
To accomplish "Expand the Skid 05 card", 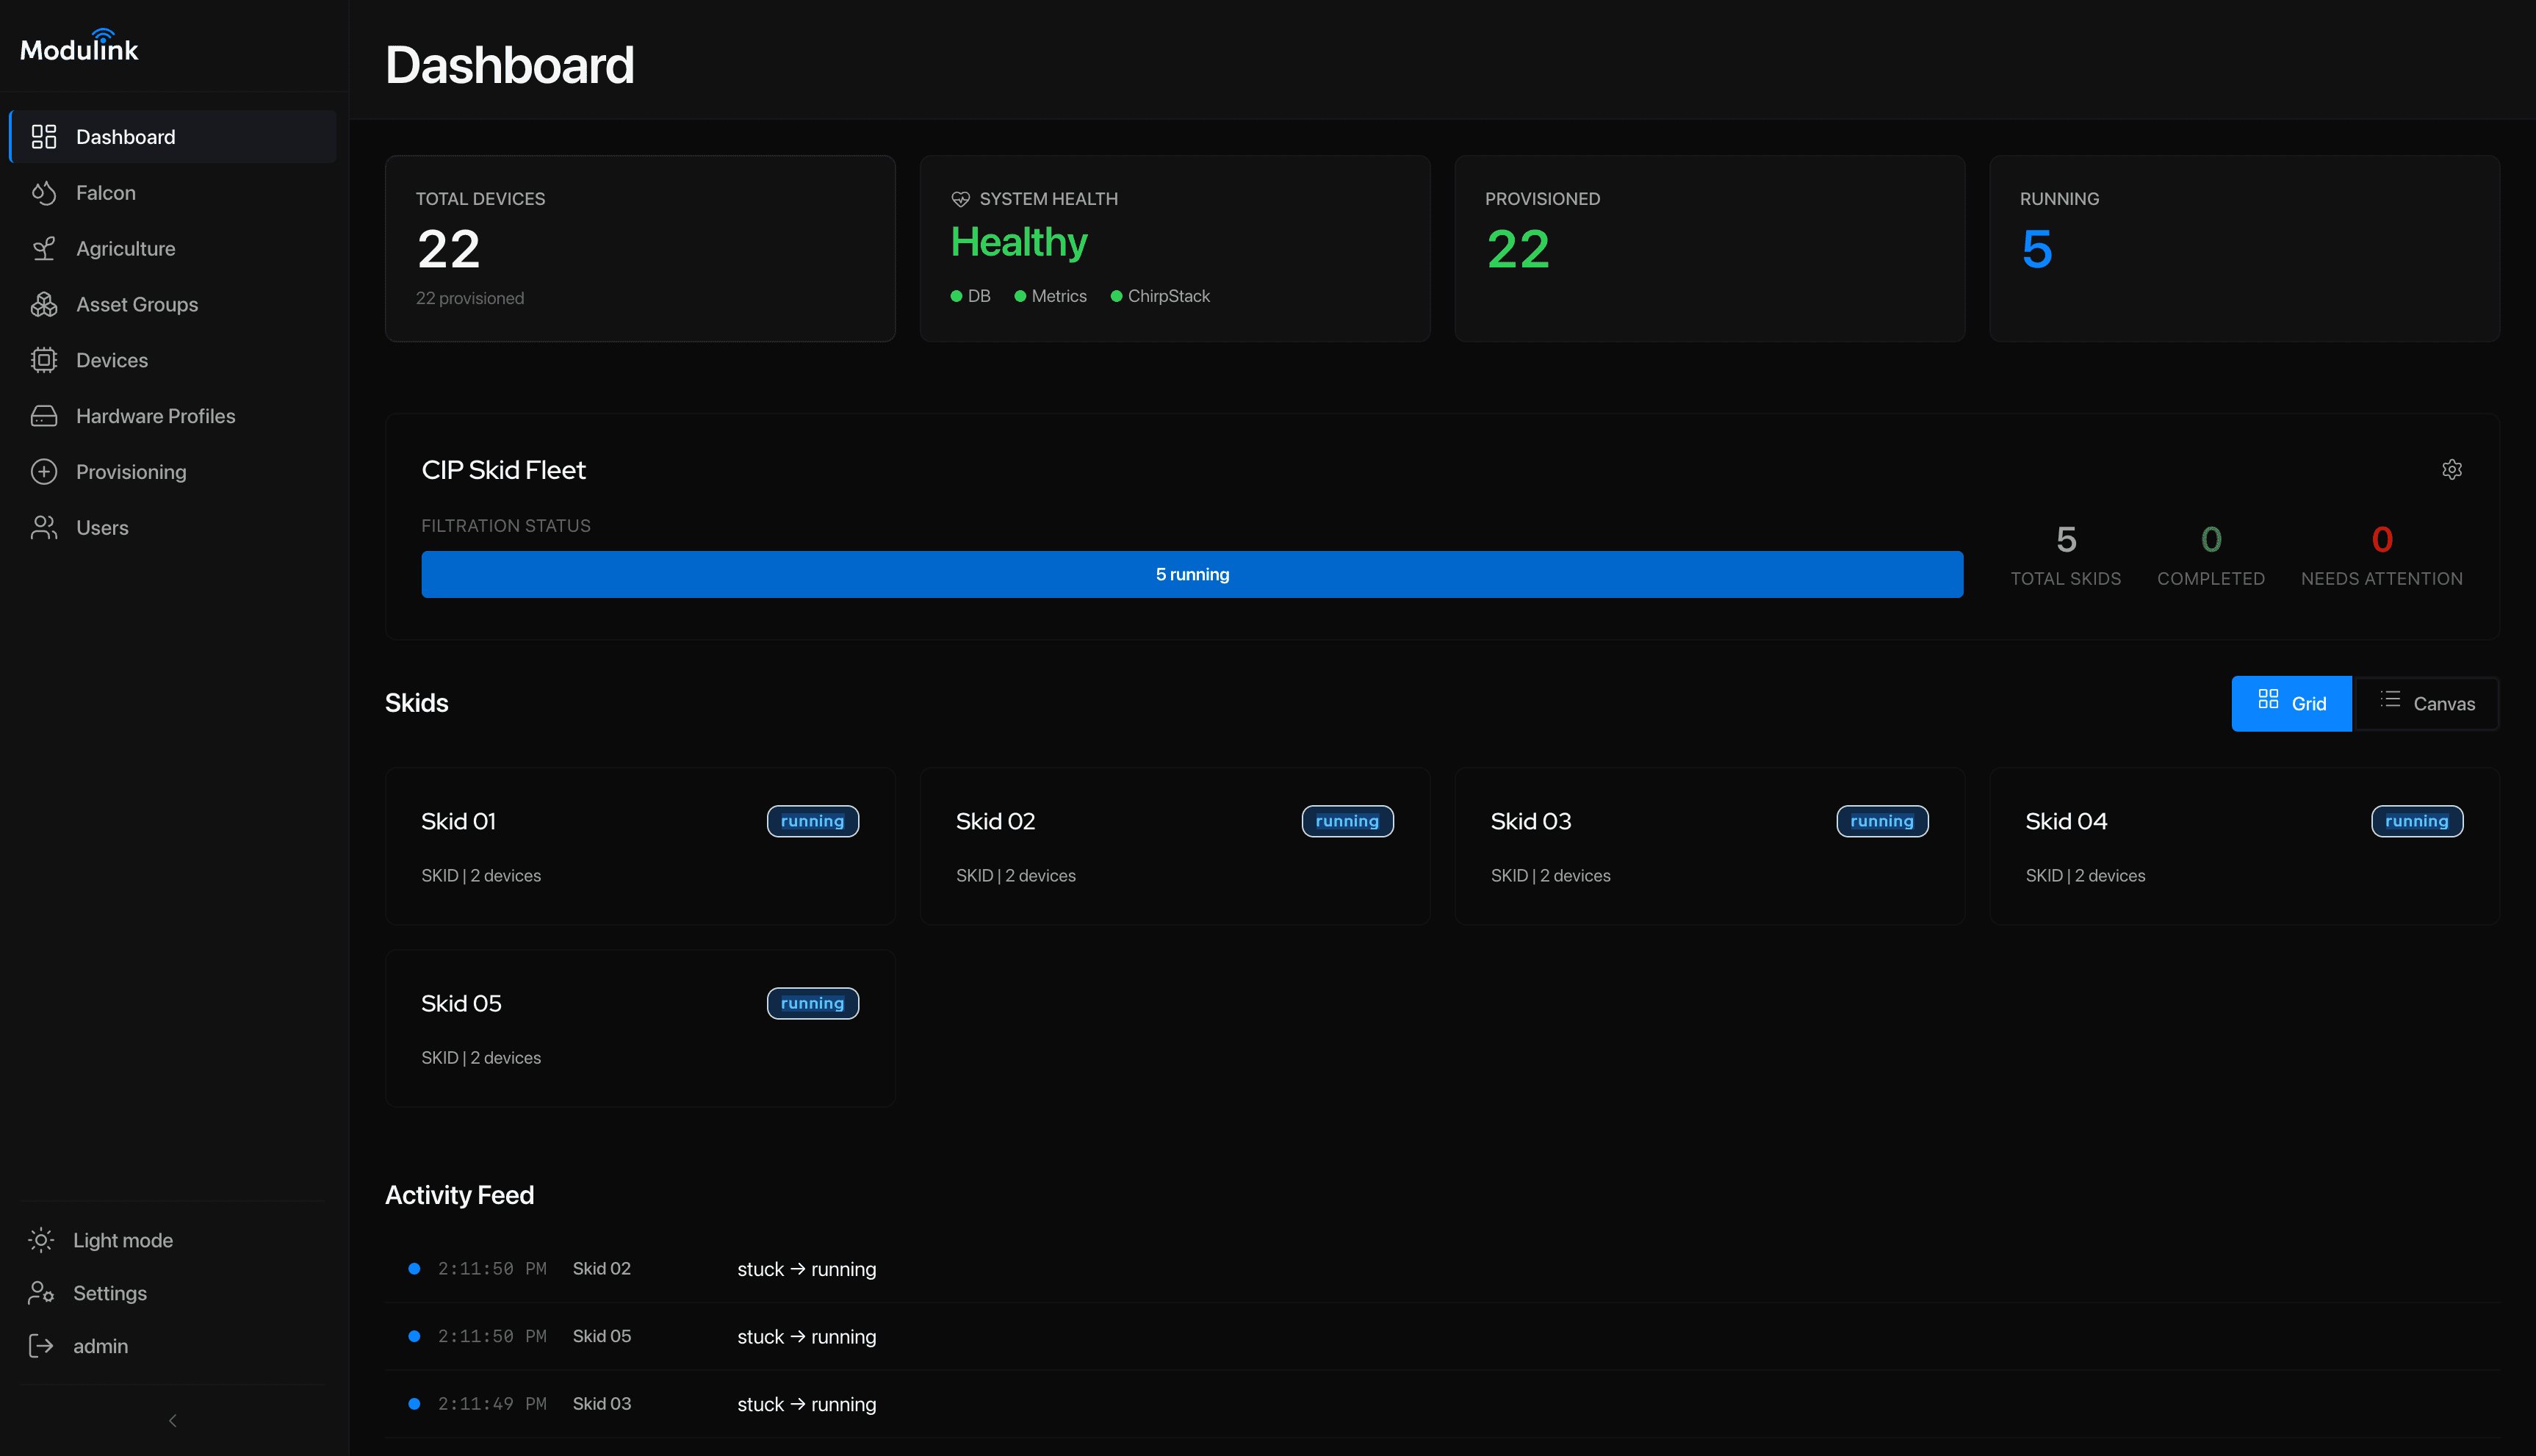I will pos(639,1027).
